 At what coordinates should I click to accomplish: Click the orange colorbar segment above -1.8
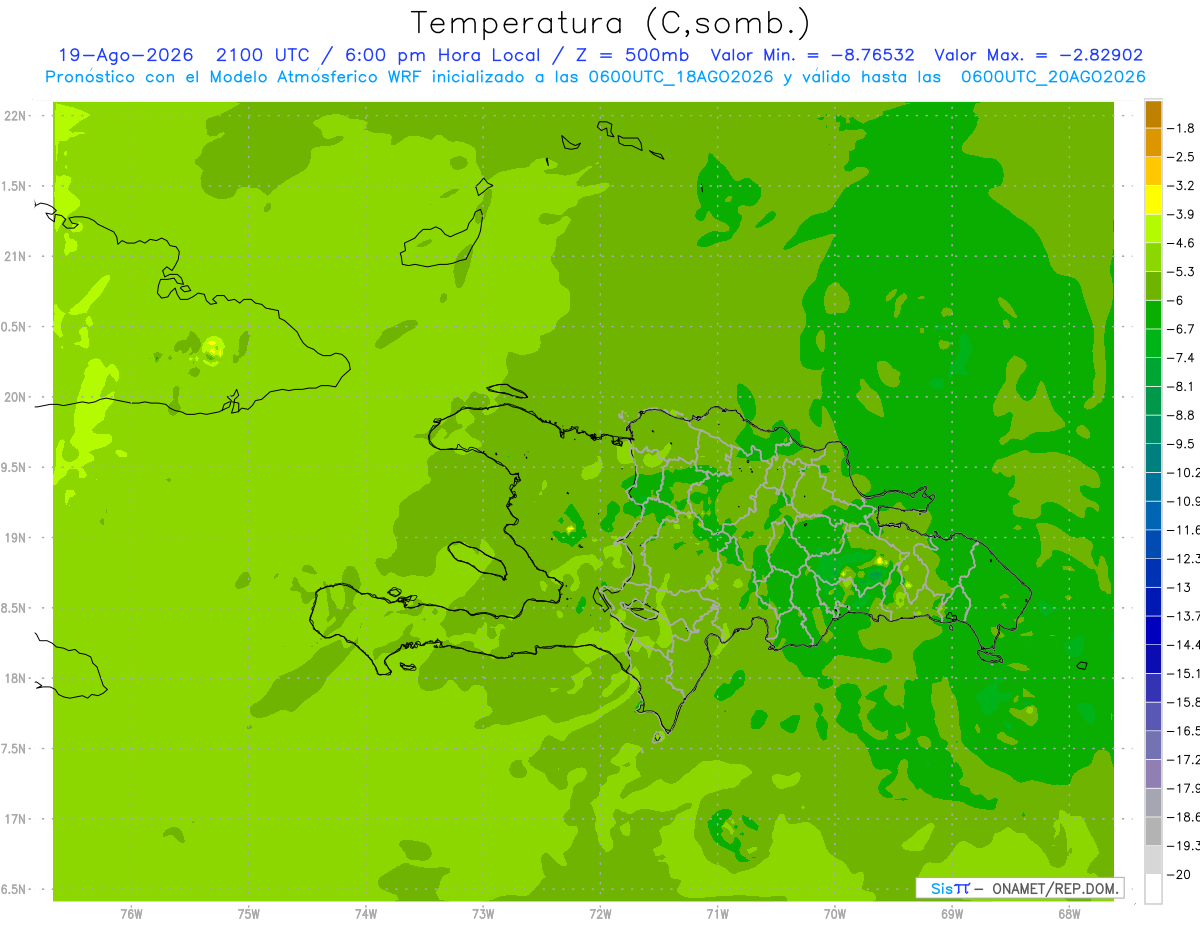1153,114
